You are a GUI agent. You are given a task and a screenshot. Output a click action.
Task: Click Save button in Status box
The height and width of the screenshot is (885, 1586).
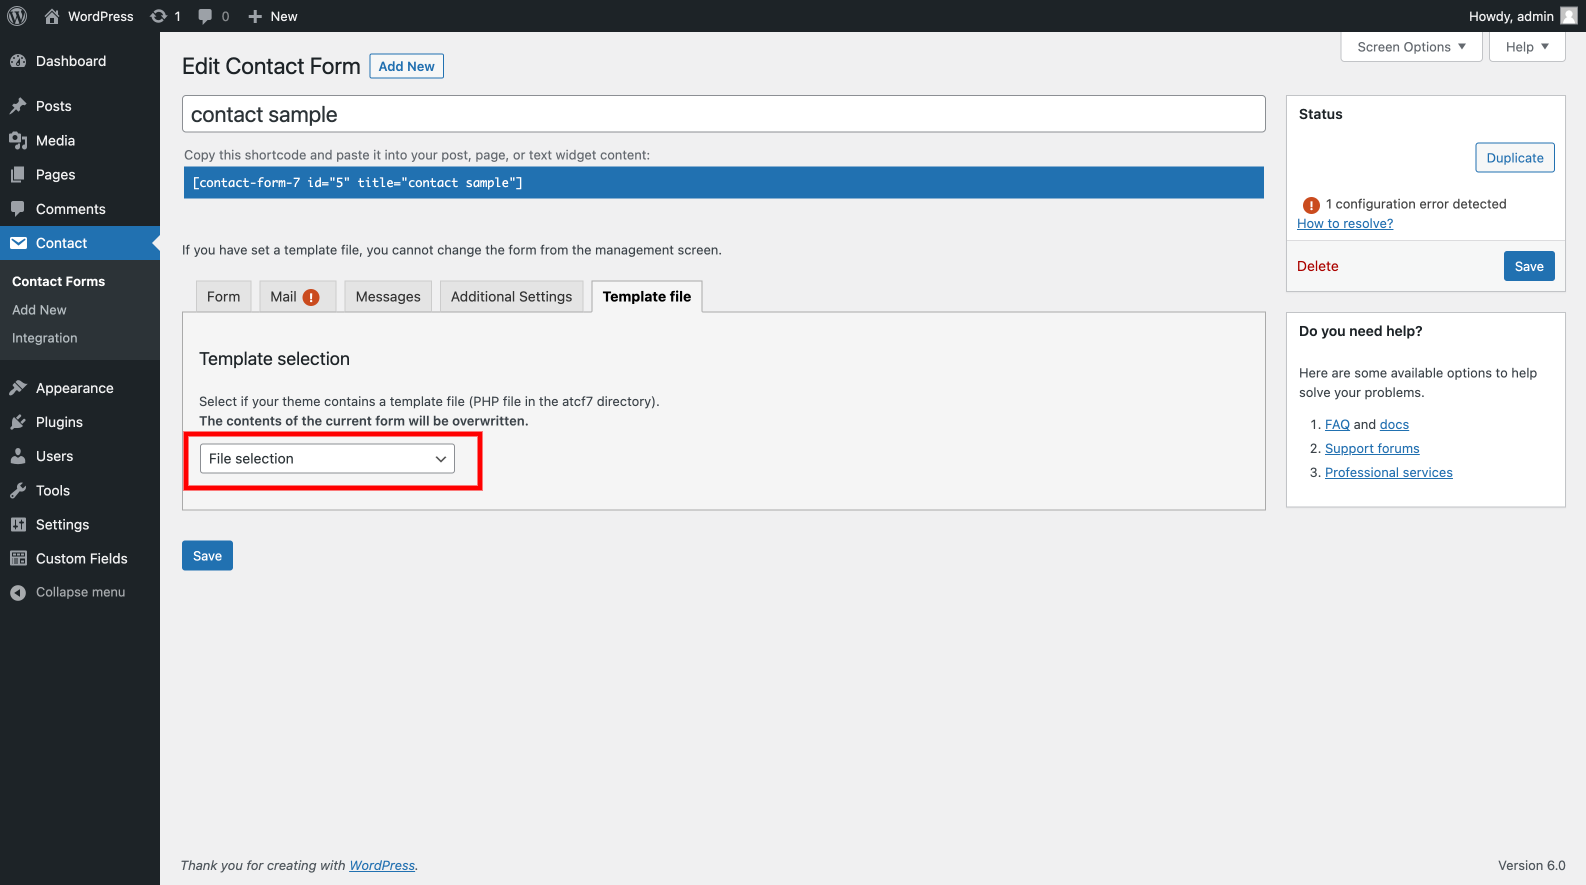pyautogui.click(x=1529, y=266)
